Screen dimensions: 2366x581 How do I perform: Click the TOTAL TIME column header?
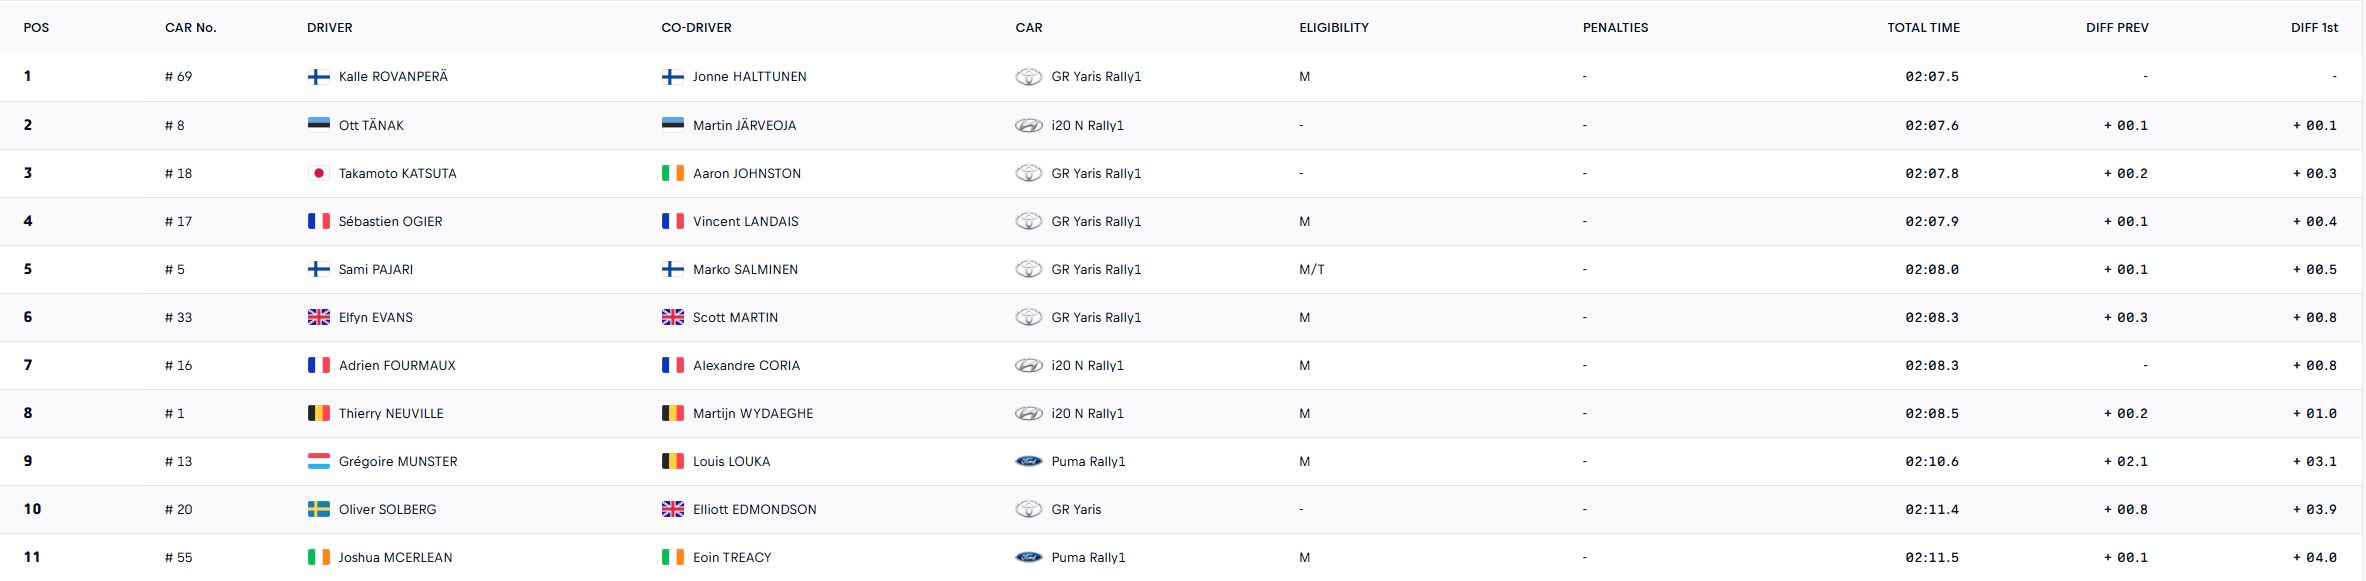(1922, 28)
